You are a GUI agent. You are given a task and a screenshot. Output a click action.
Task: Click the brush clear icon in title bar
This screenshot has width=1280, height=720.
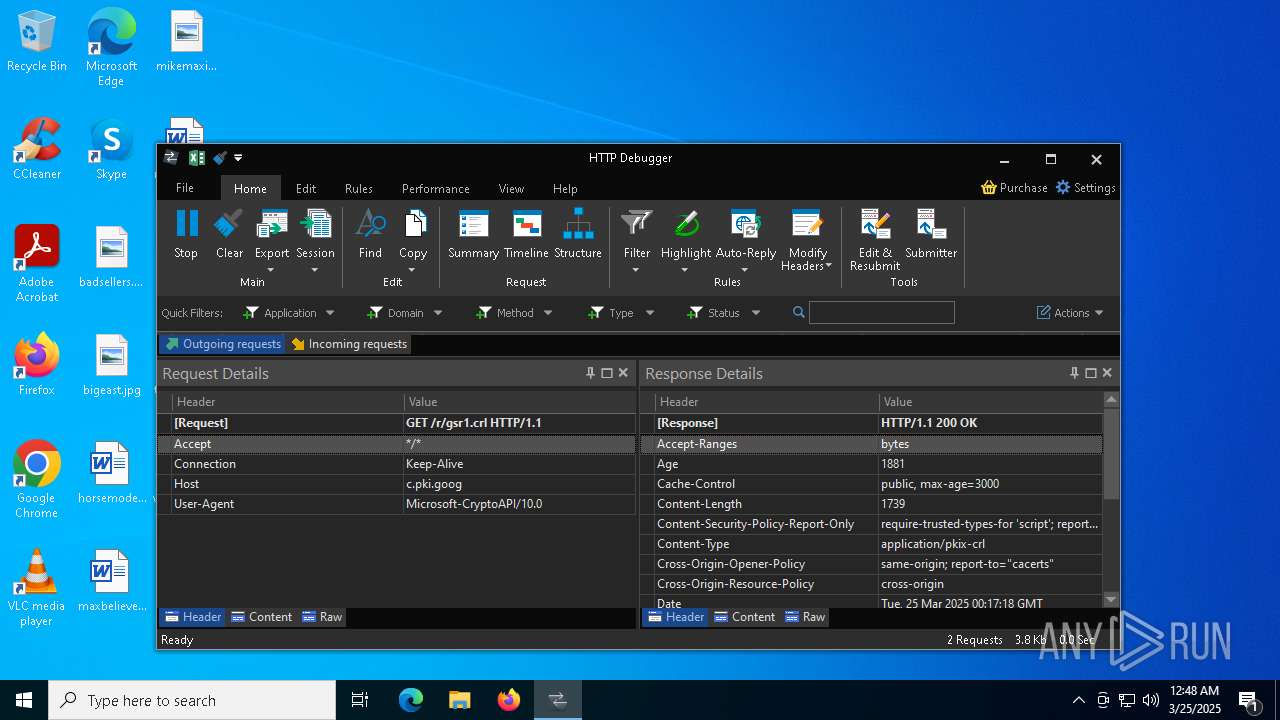[220, 158]
